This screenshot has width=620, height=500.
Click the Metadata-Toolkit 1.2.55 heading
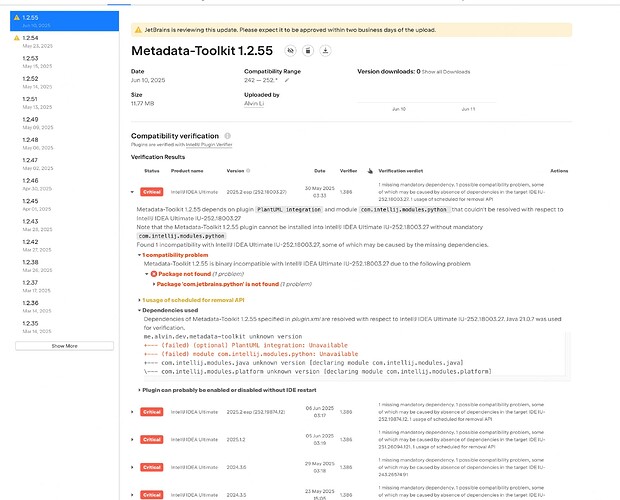202,51
